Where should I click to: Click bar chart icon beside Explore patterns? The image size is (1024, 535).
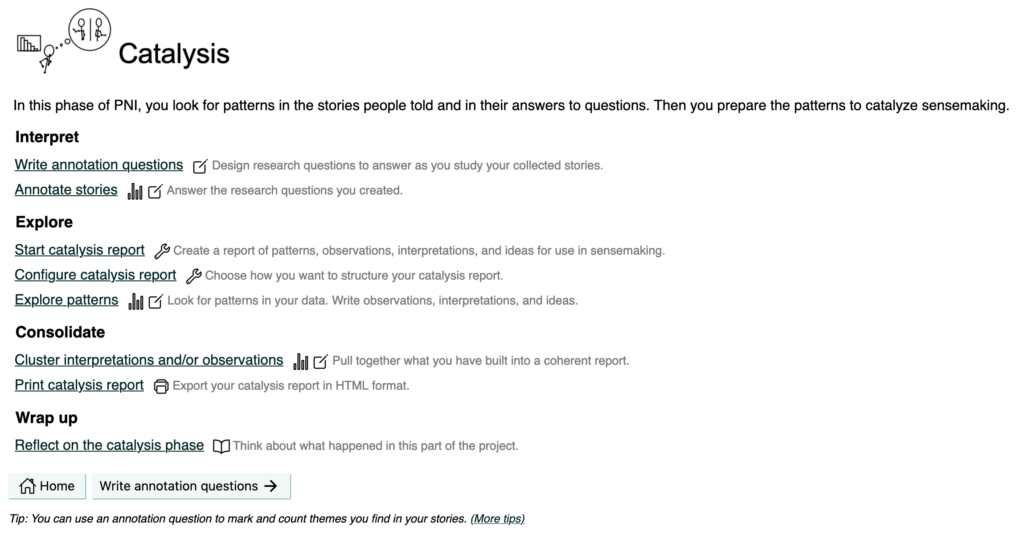pos(136,301)
